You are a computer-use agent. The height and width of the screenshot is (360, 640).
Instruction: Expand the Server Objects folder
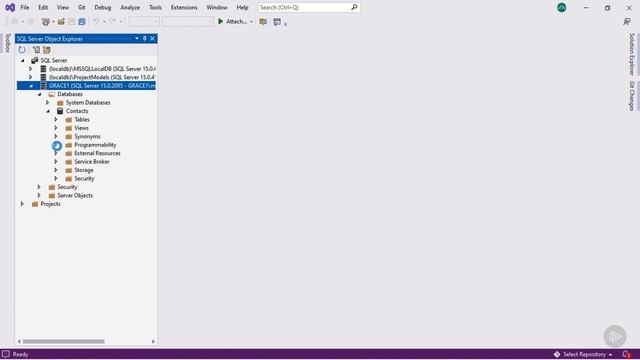39,196
